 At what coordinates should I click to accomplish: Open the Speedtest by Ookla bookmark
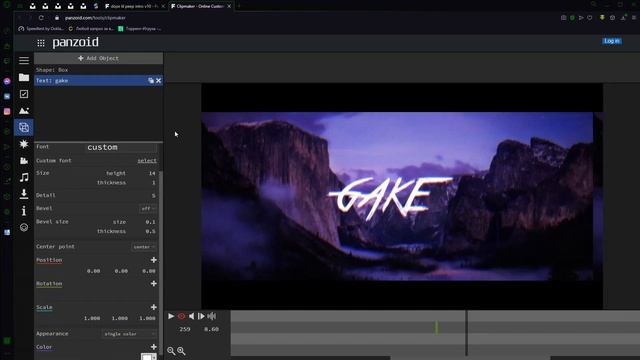[41, 29]
